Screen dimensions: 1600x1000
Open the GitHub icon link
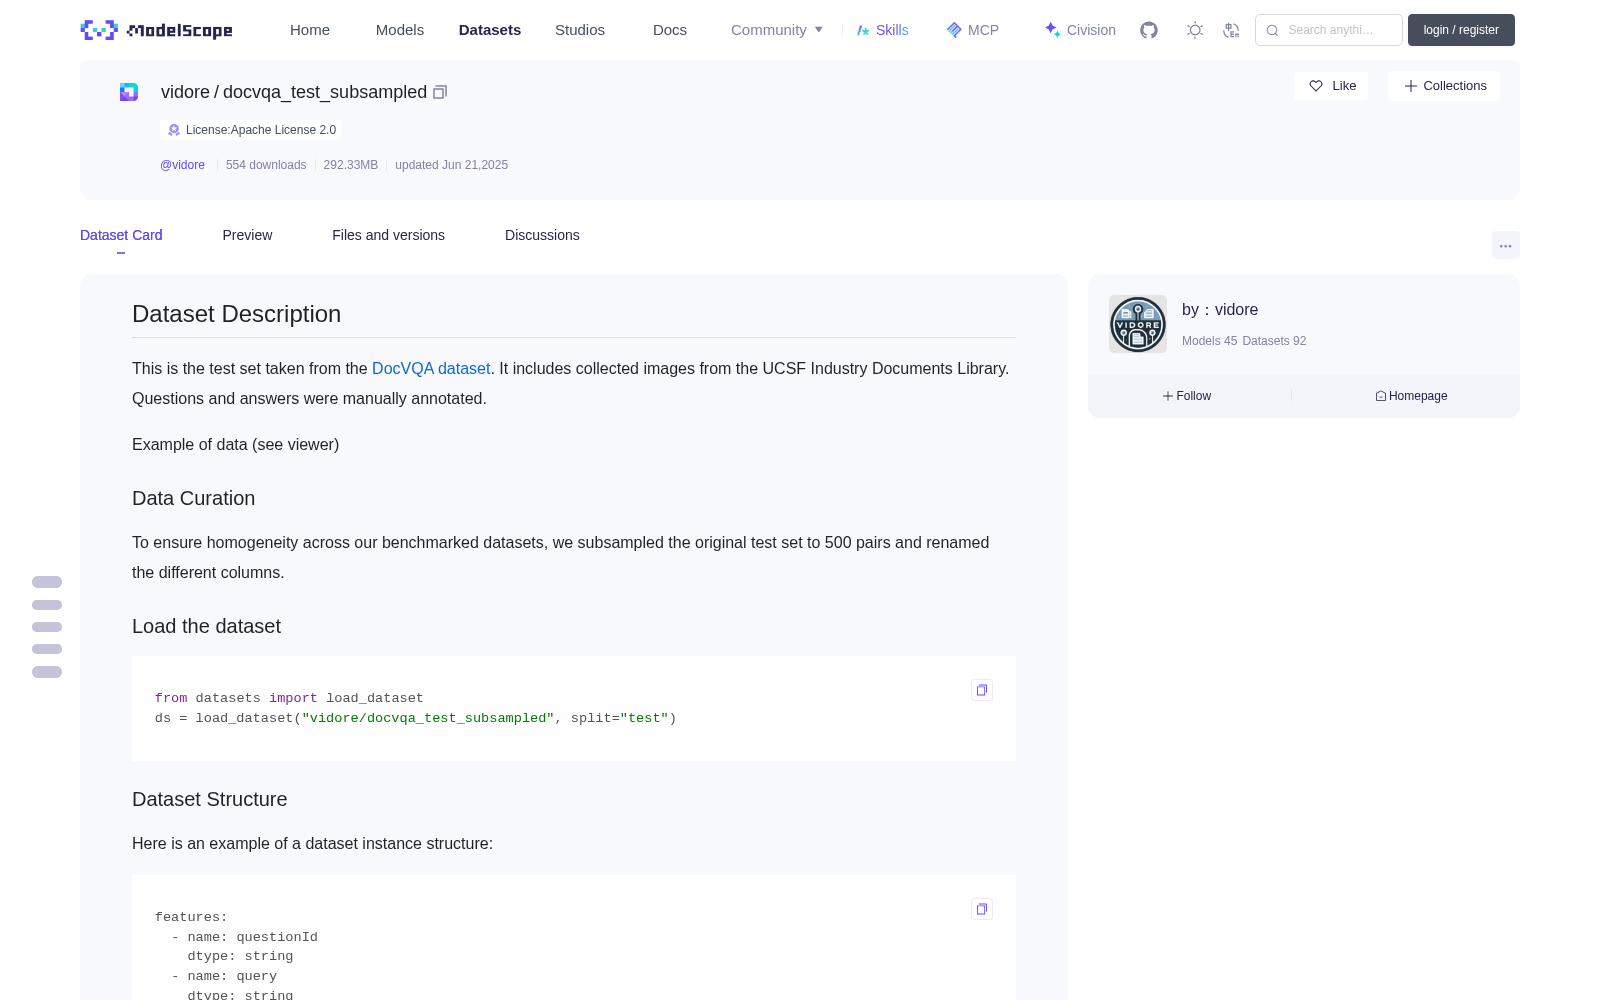(1149, 30)
